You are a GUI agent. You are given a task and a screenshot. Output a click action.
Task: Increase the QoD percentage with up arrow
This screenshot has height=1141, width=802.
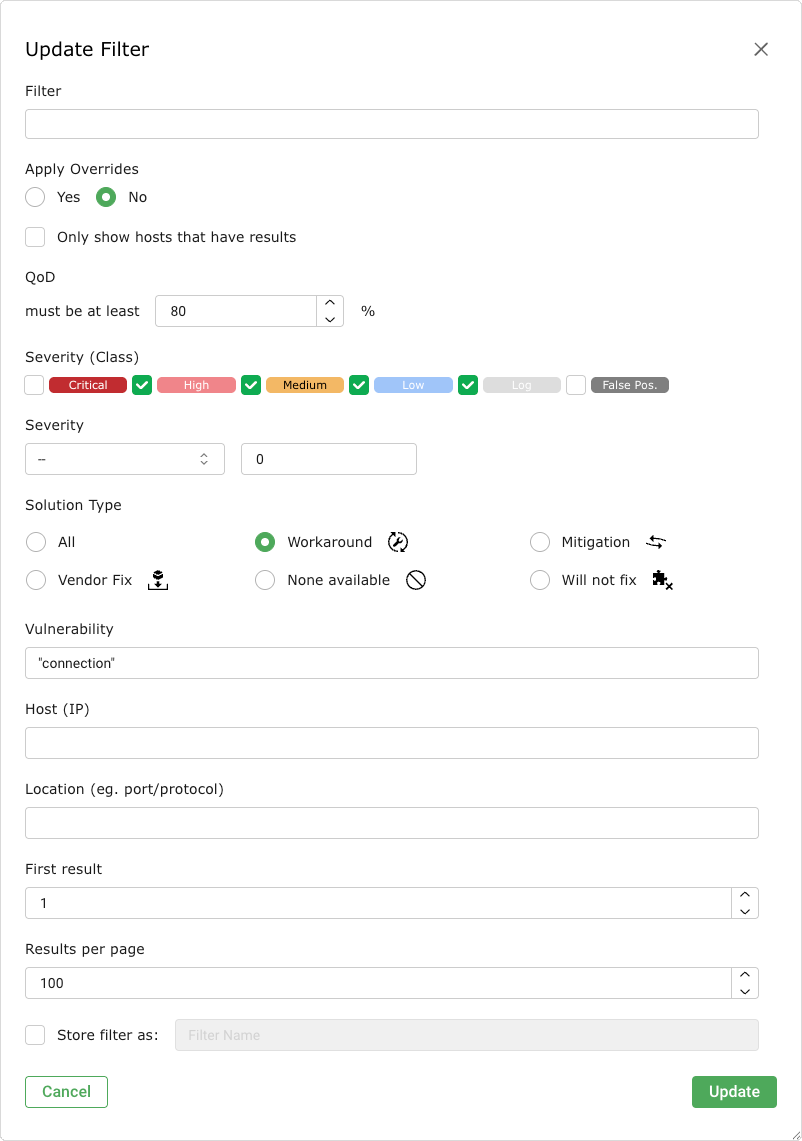(330, 303)
